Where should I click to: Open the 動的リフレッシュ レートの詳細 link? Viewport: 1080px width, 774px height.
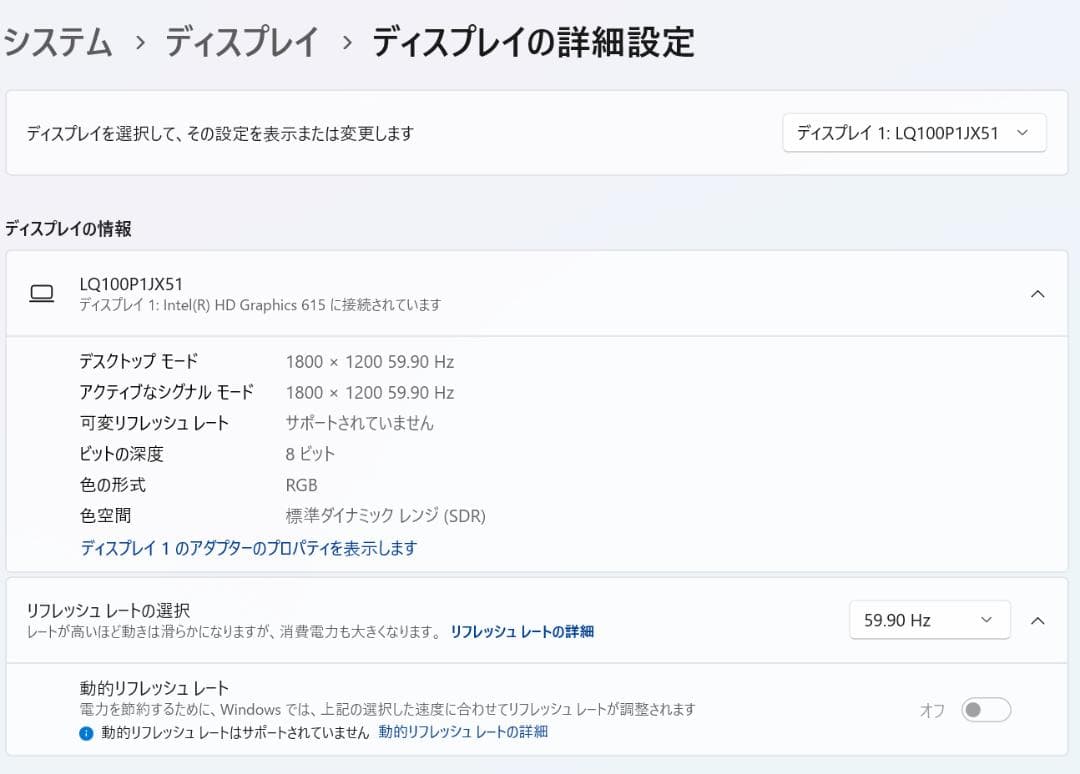tap(462, 731)
